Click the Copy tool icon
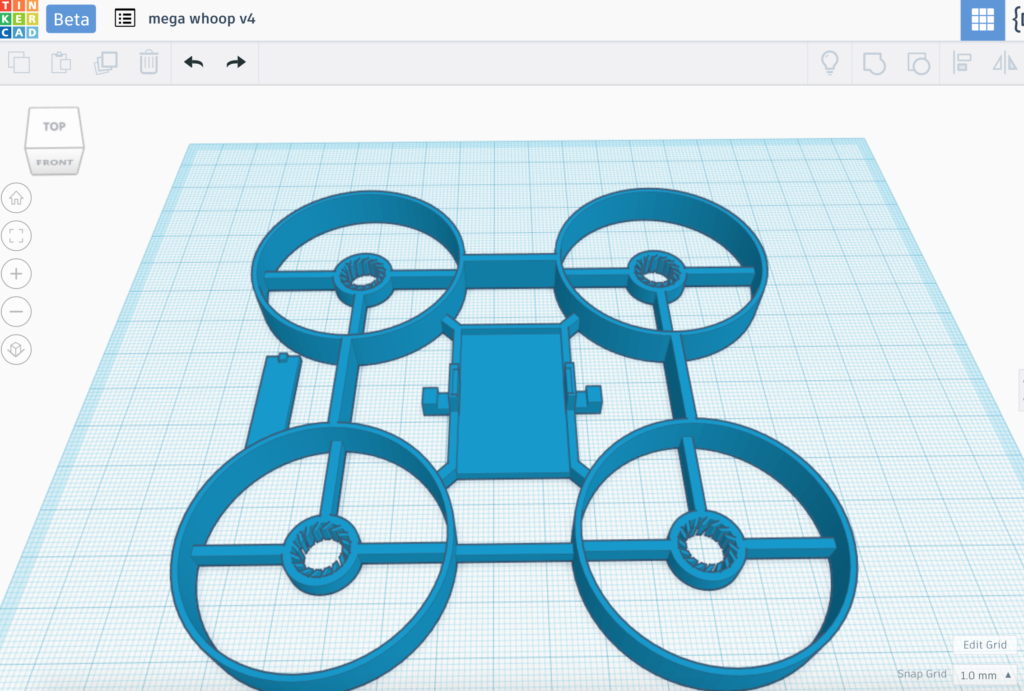Screen dimensions: 1024x691 coord(19,63)
